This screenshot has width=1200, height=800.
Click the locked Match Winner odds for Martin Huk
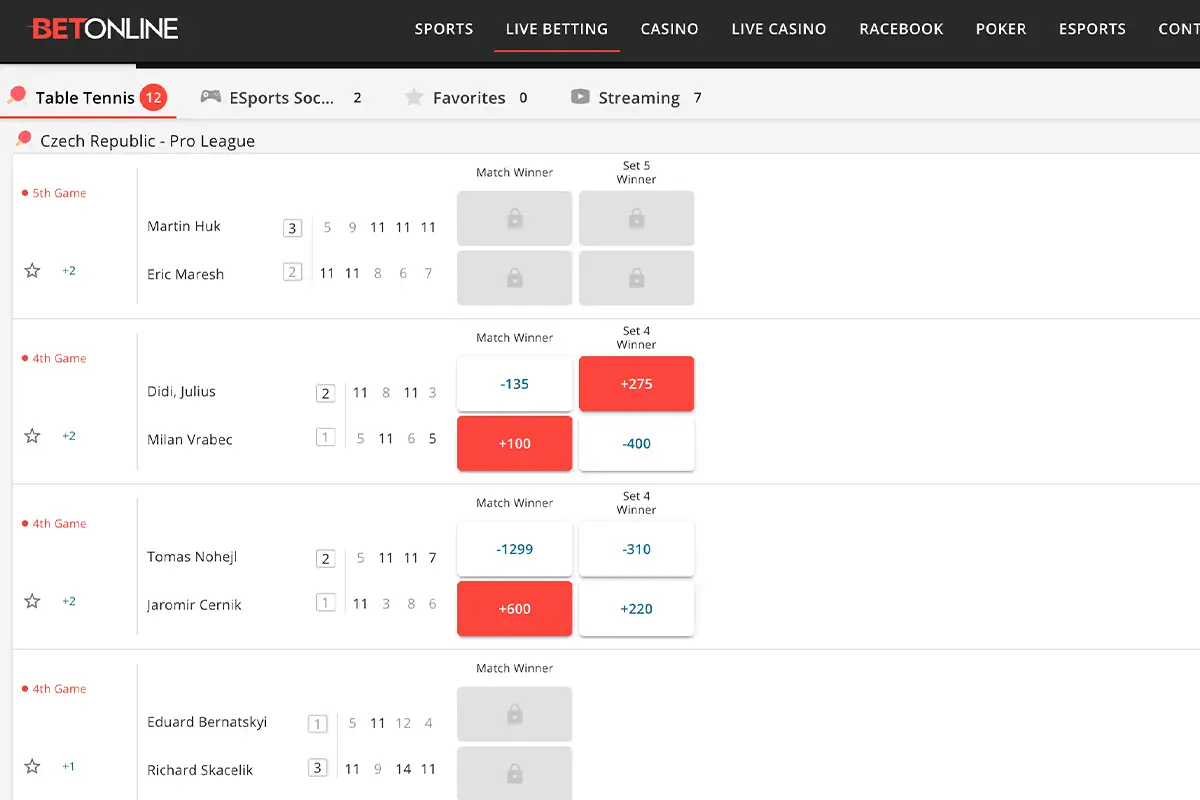pos(514,218)
